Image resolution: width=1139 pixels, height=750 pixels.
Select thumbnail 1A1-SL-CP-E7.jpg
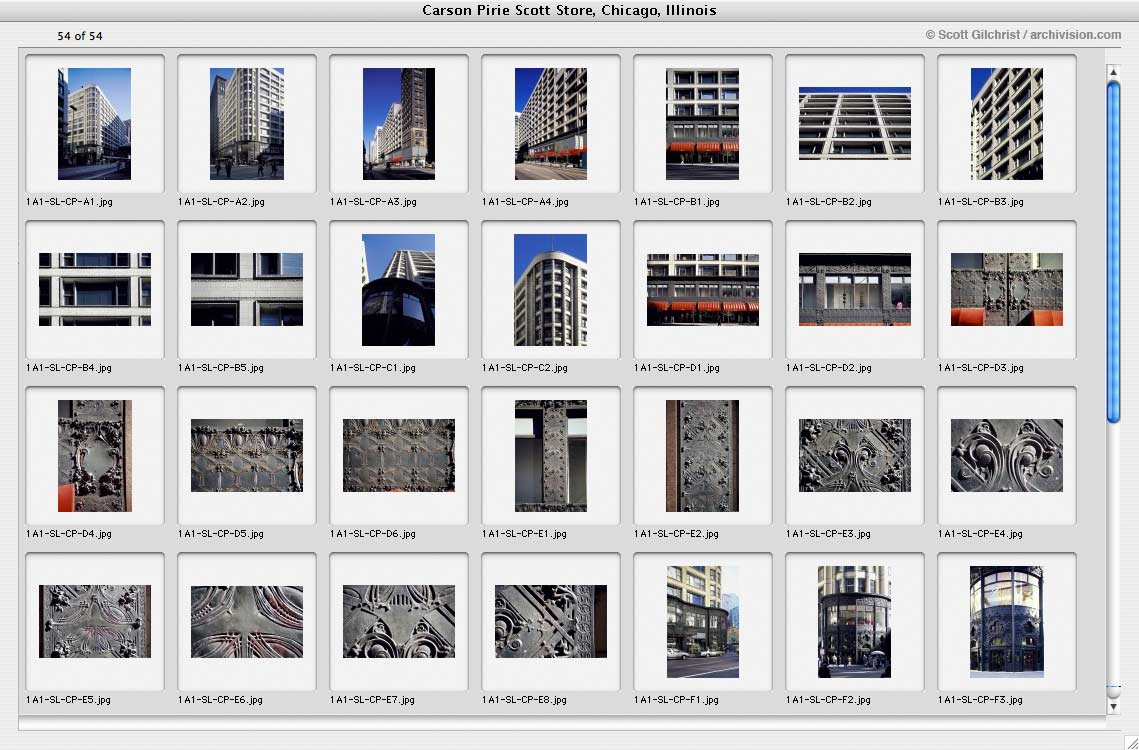399,621
